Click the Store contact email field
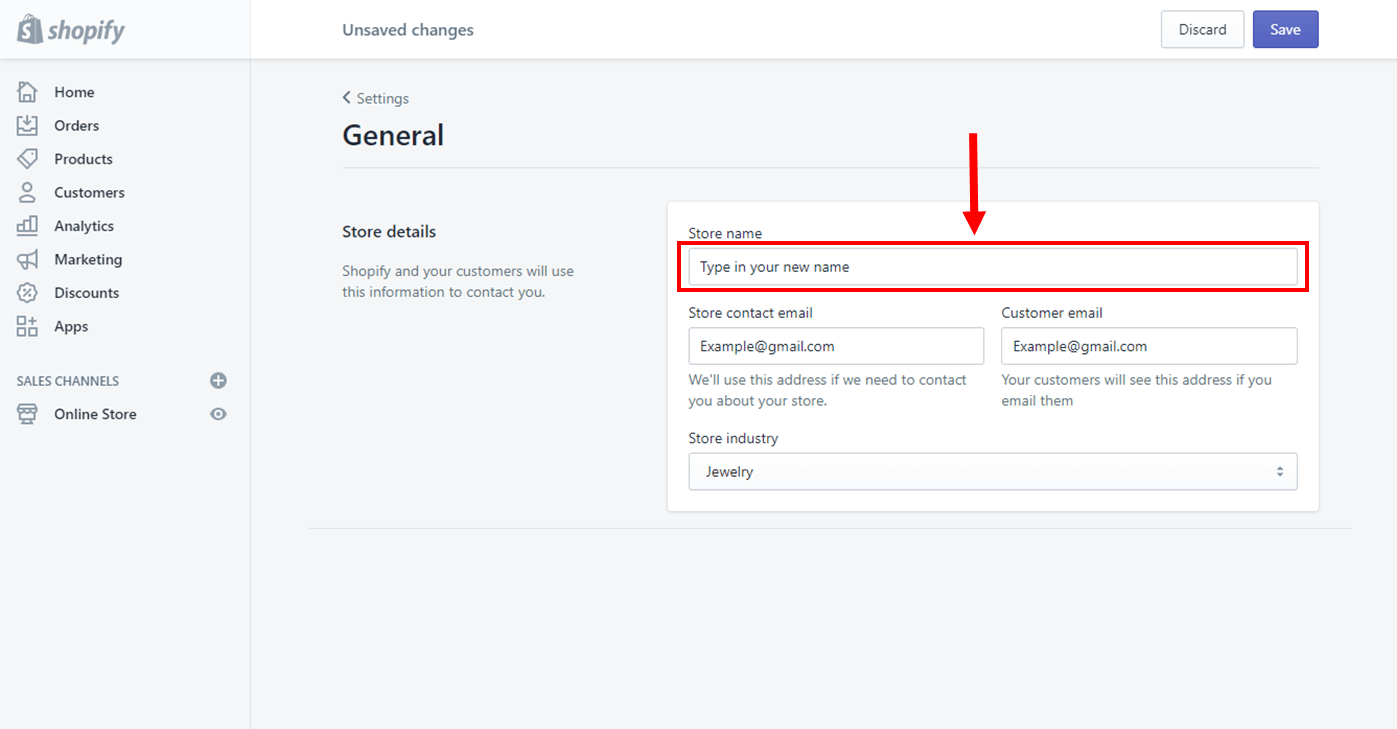Screen dimensions: 1397x729 point(836,345)
